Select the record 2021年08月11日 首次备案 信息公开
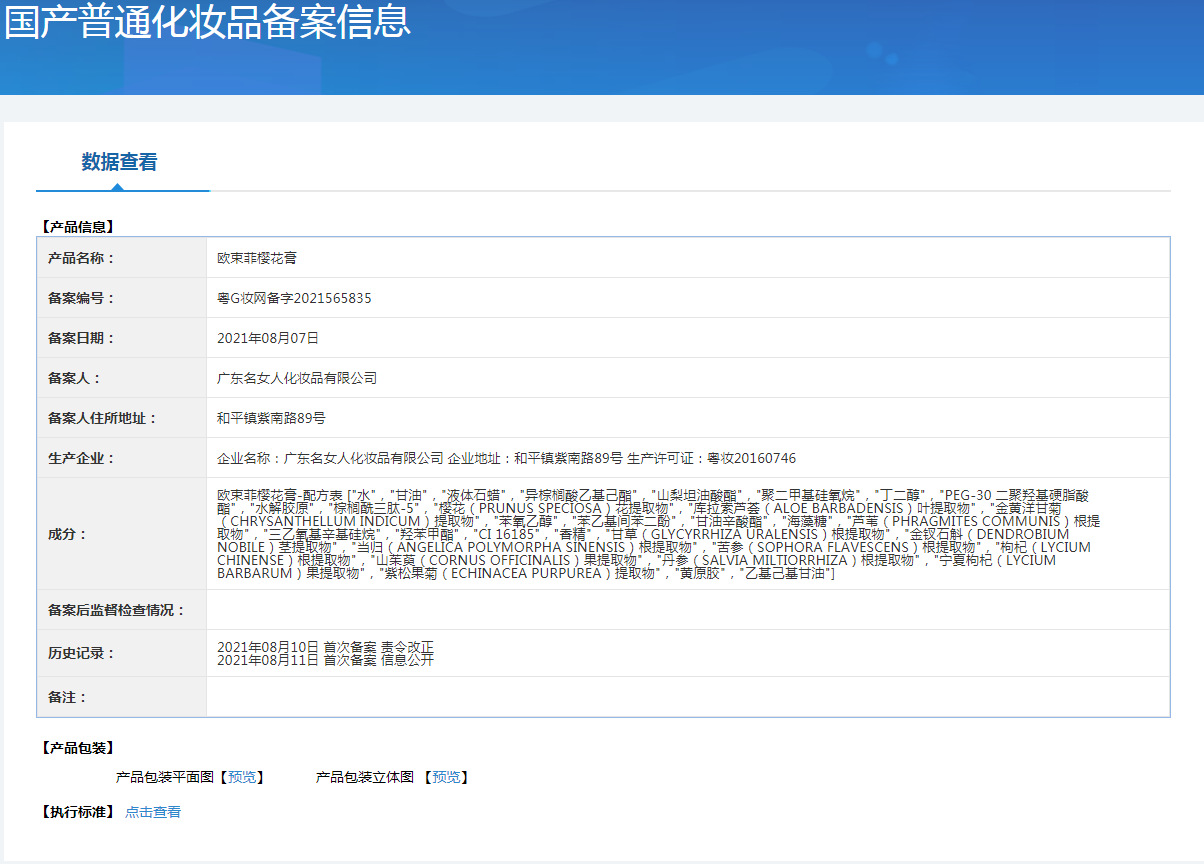Viewport: 1204px width, 864px height. click(x=326, y=660)
